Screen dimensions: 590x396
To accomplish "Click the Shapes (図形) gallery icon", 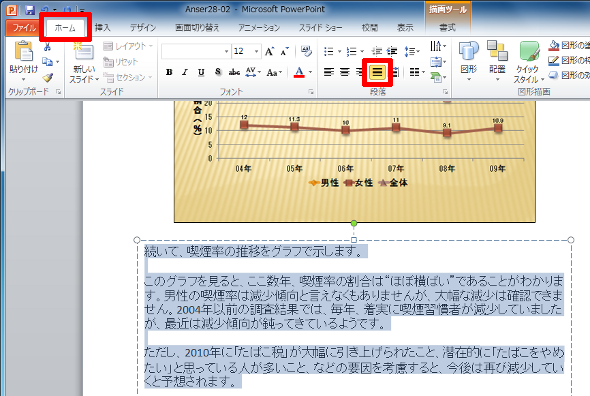I will (x=468, y=51).
